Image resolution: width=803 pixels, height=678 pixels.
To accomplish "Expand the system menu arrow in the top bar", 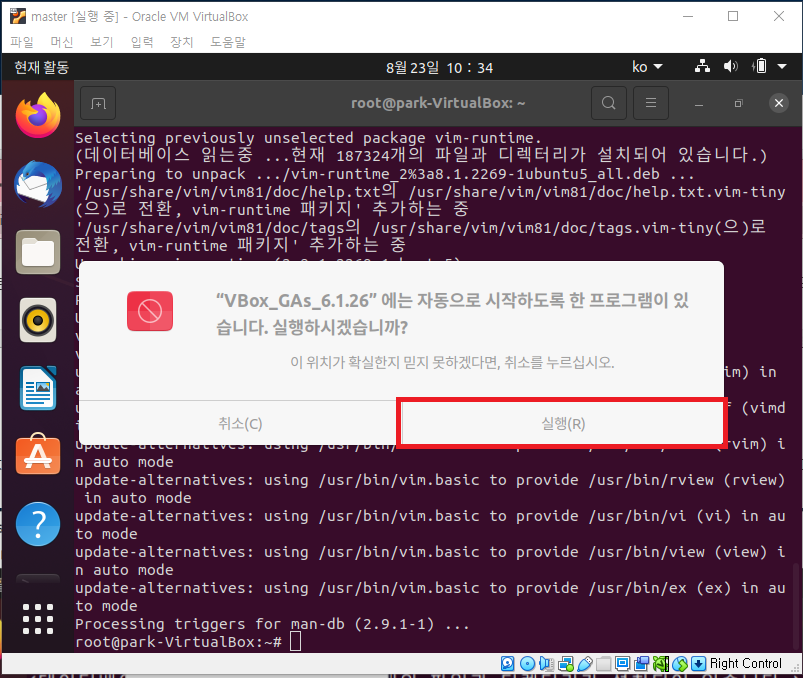I will [x=782, y=66].
